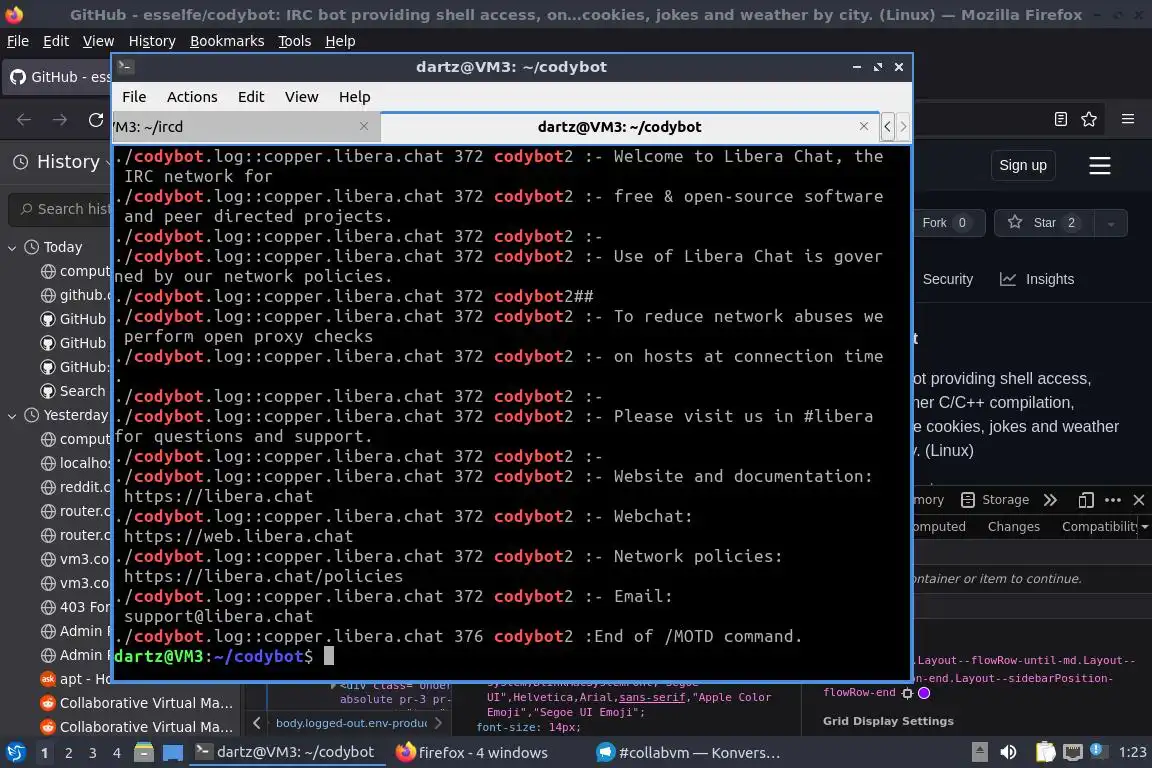Image resolution: width=1152 pixels, height=768 pixels.
Task: Open devtools customize ellipsis menu
Action: 1113,500
